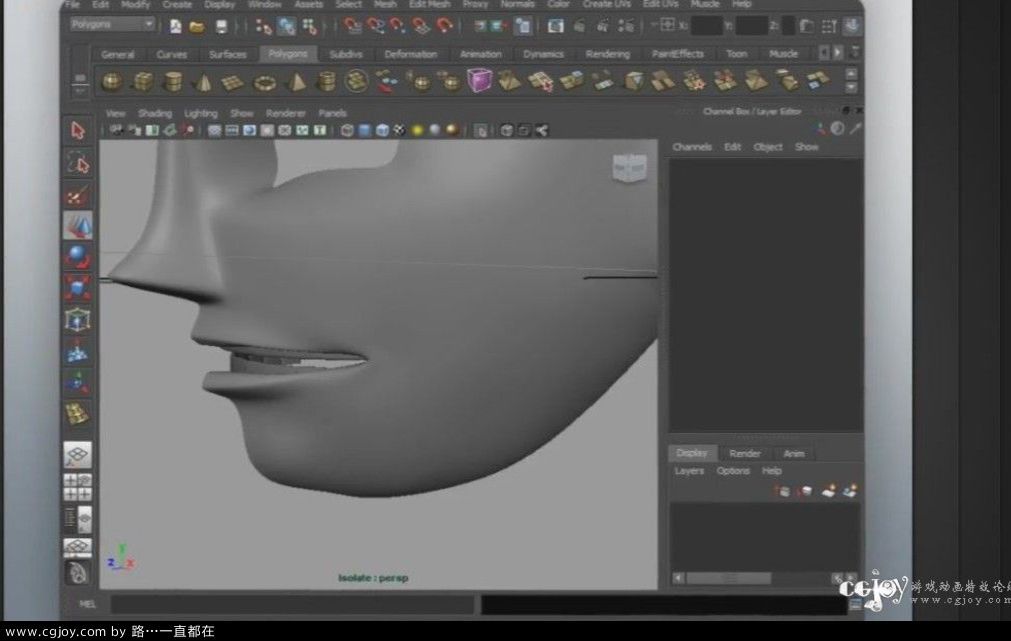Open the Polygons menu set dropdown
The width and height of the screenshot is (1011, 641).
(110, 22)
